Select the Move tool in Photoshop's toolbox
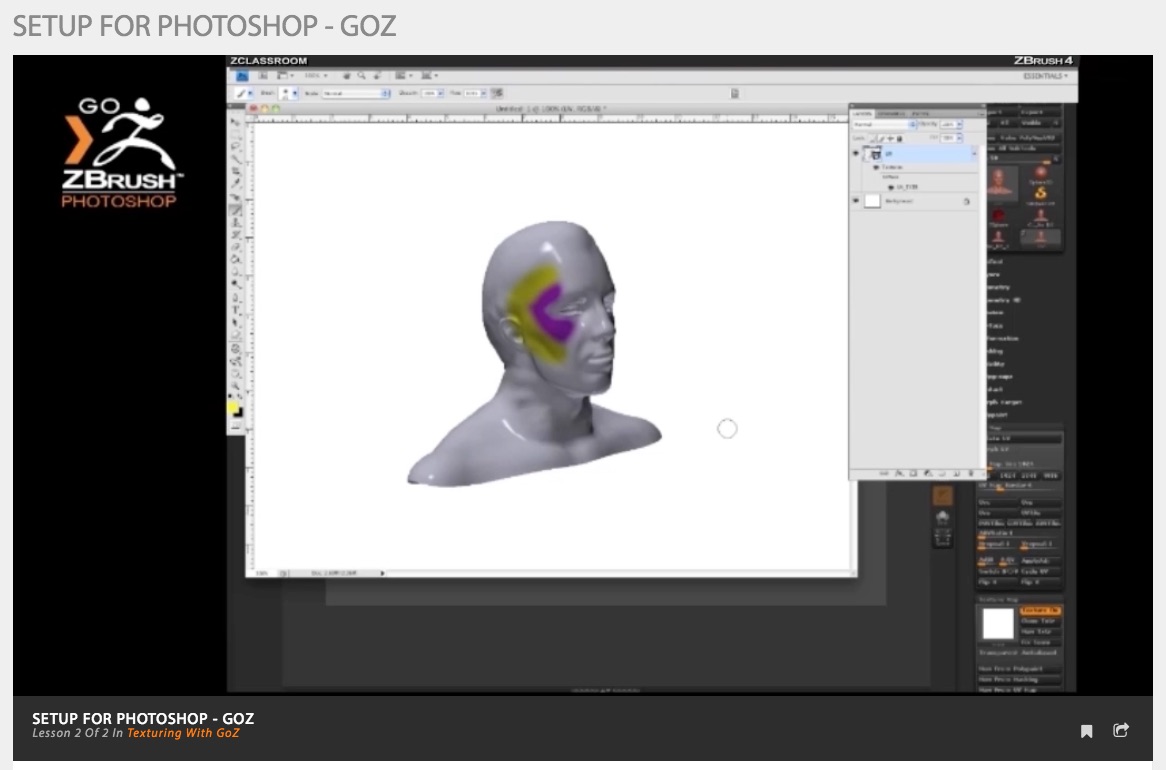This screenshot has height=770, width=1166. (236, 121)
